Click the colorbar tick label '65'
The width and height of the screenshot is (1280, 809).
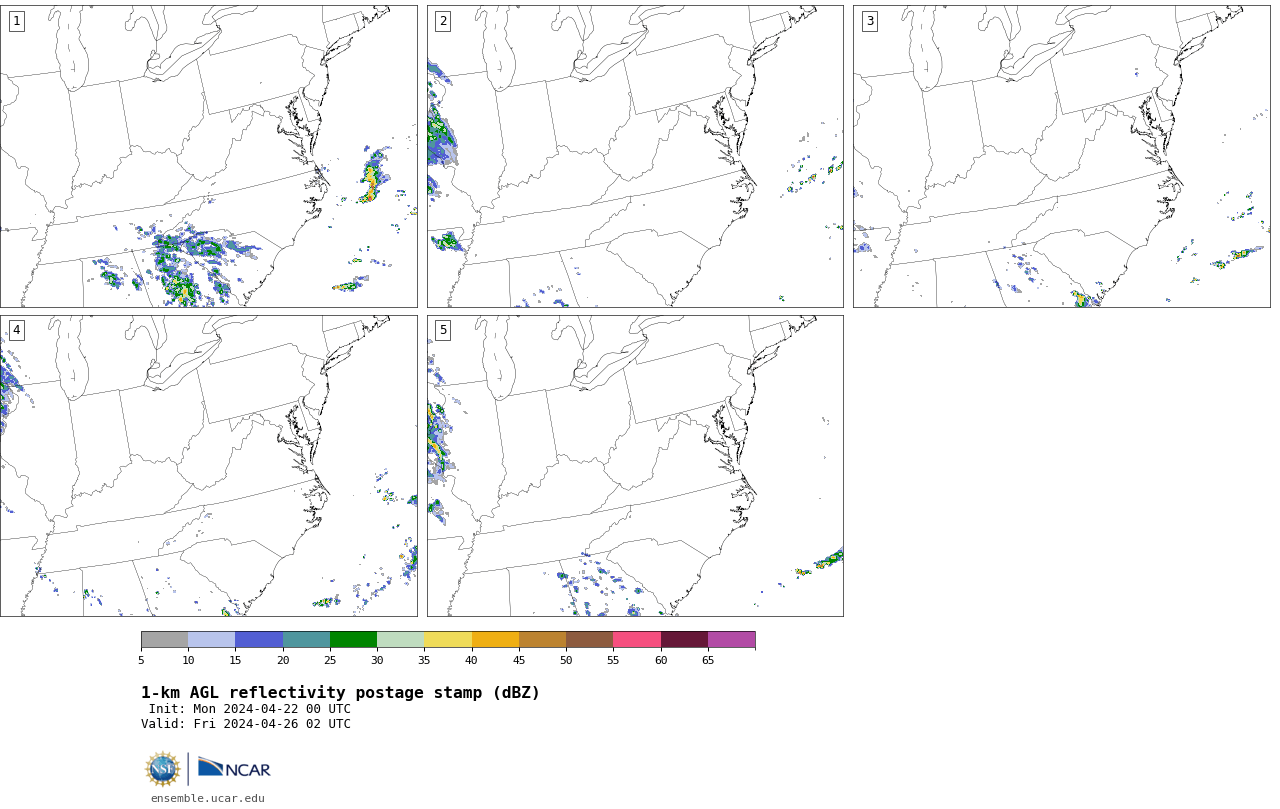point(708,660)
